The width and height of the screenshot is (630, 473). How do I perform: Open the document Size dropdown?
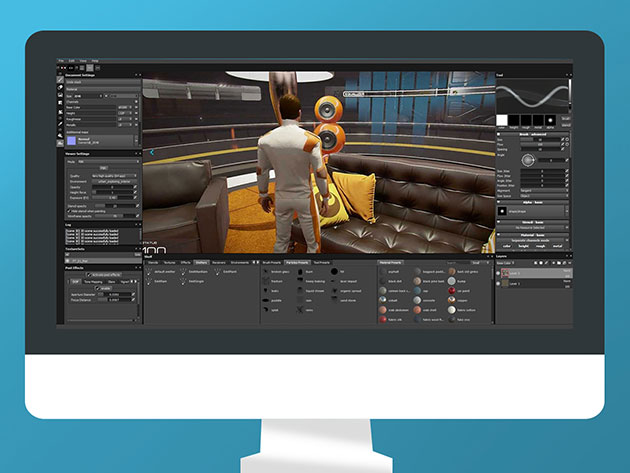tap(88, 96)
